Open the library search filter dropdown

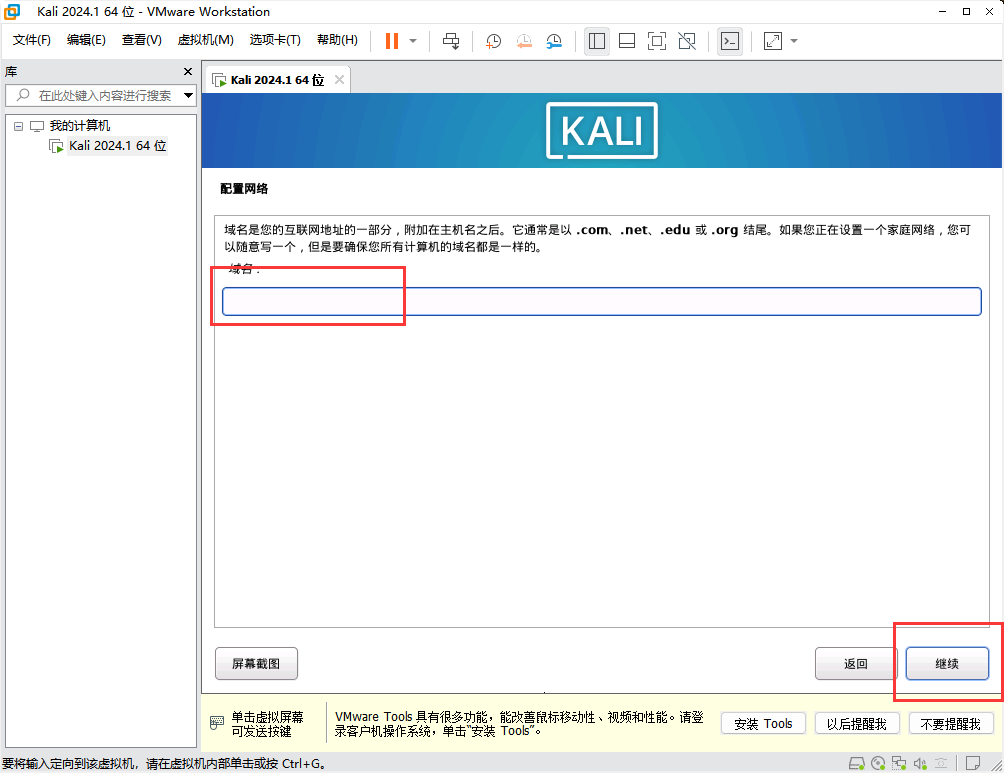pos(188,96)
